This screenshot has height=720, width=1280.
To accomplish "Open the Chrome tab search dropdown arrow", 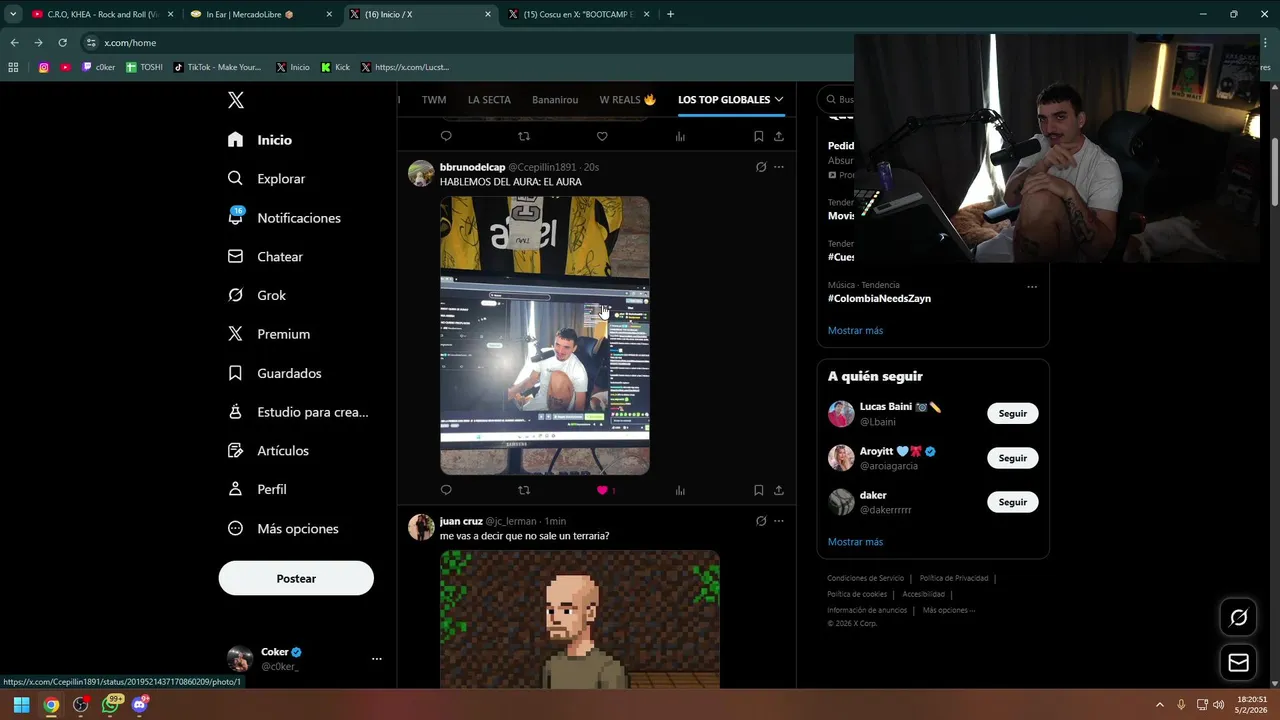I will click(13, 14).
